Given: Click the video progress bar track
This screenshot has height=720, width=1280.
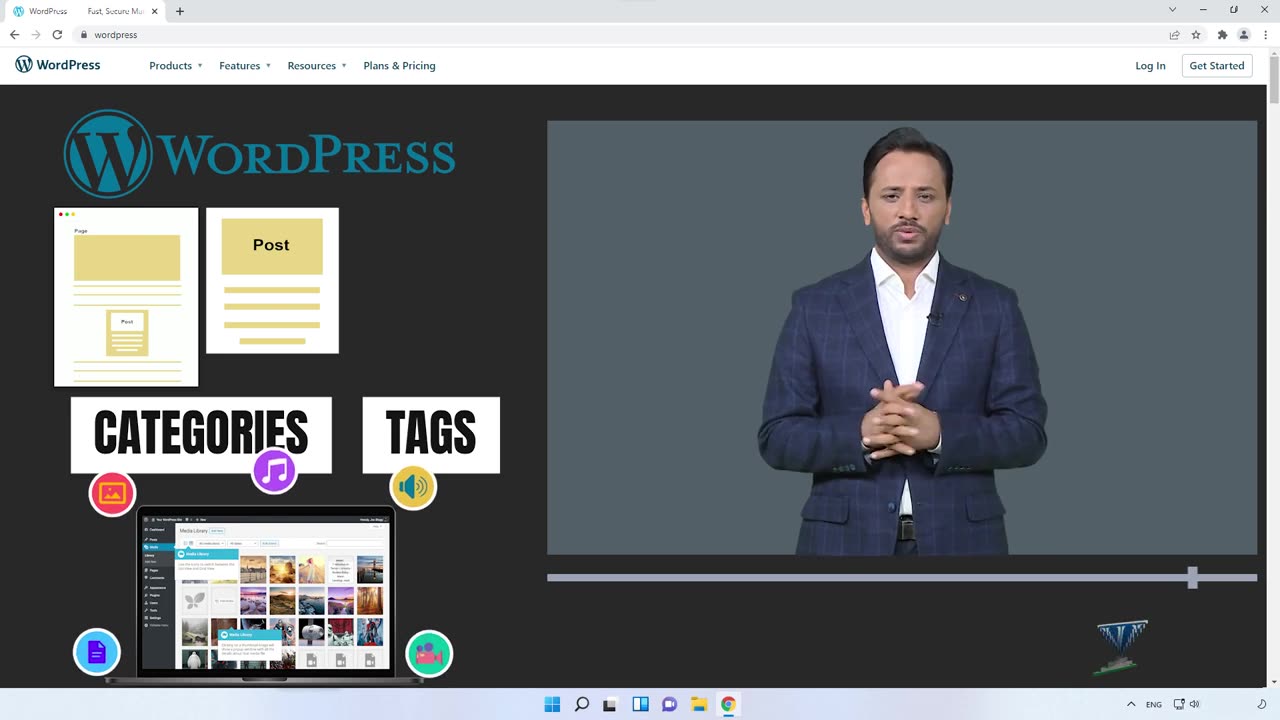Looking at the screenshot, I should (x=902, y=577).
